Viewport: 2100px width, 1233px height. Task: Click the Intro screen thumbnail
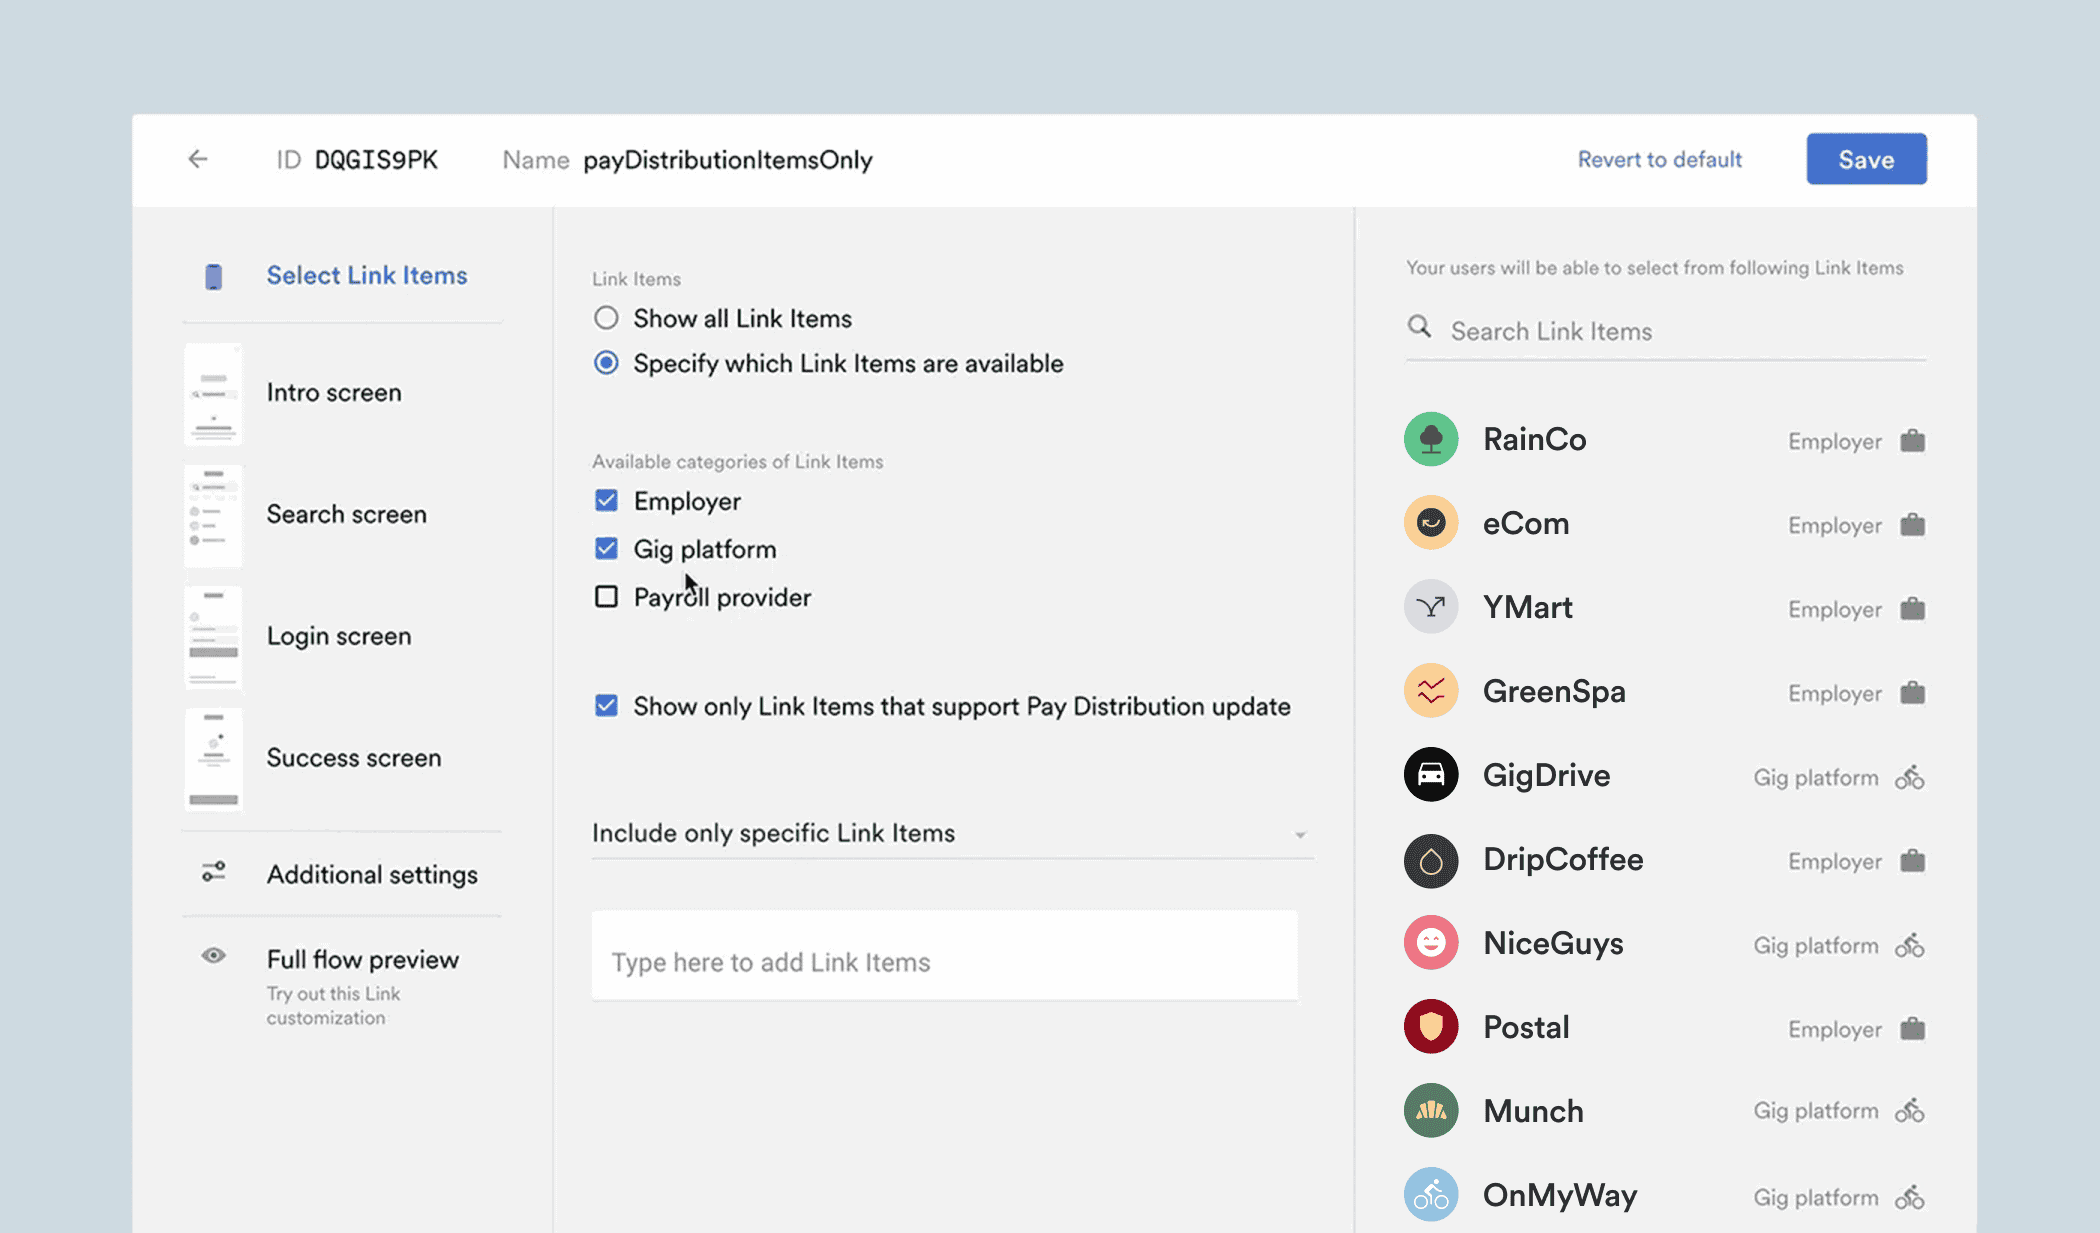(x=213, y=394)
